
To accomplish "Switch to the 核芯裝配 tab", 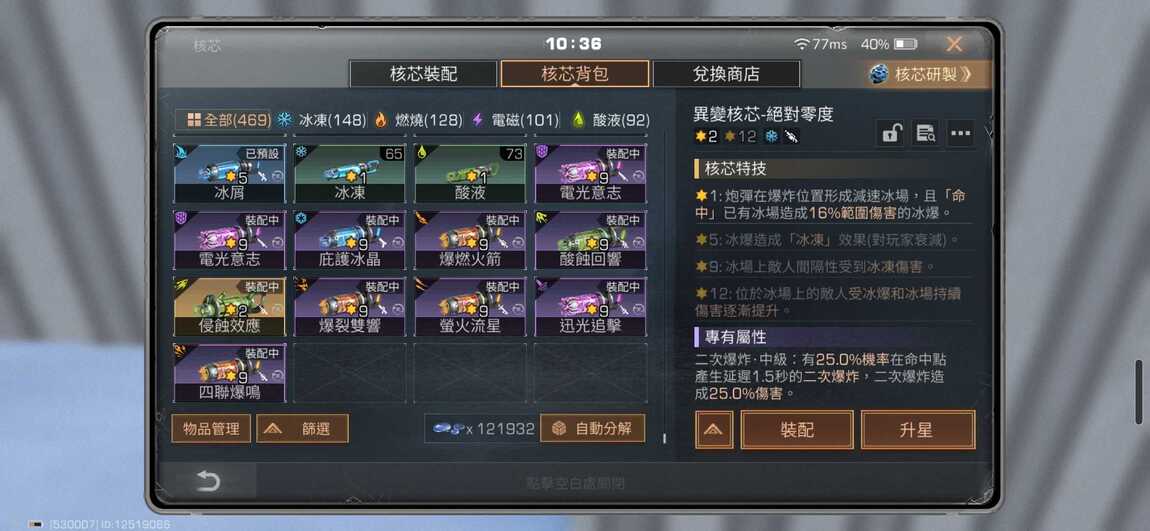I will 423,74.
